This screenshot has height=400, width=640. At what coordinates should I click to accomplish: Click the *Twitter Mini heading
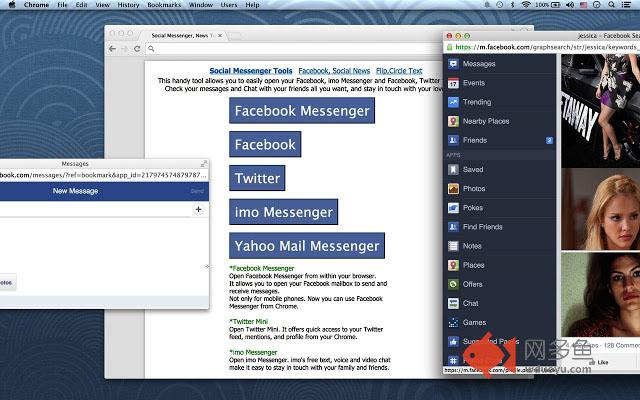click(249, 321)
